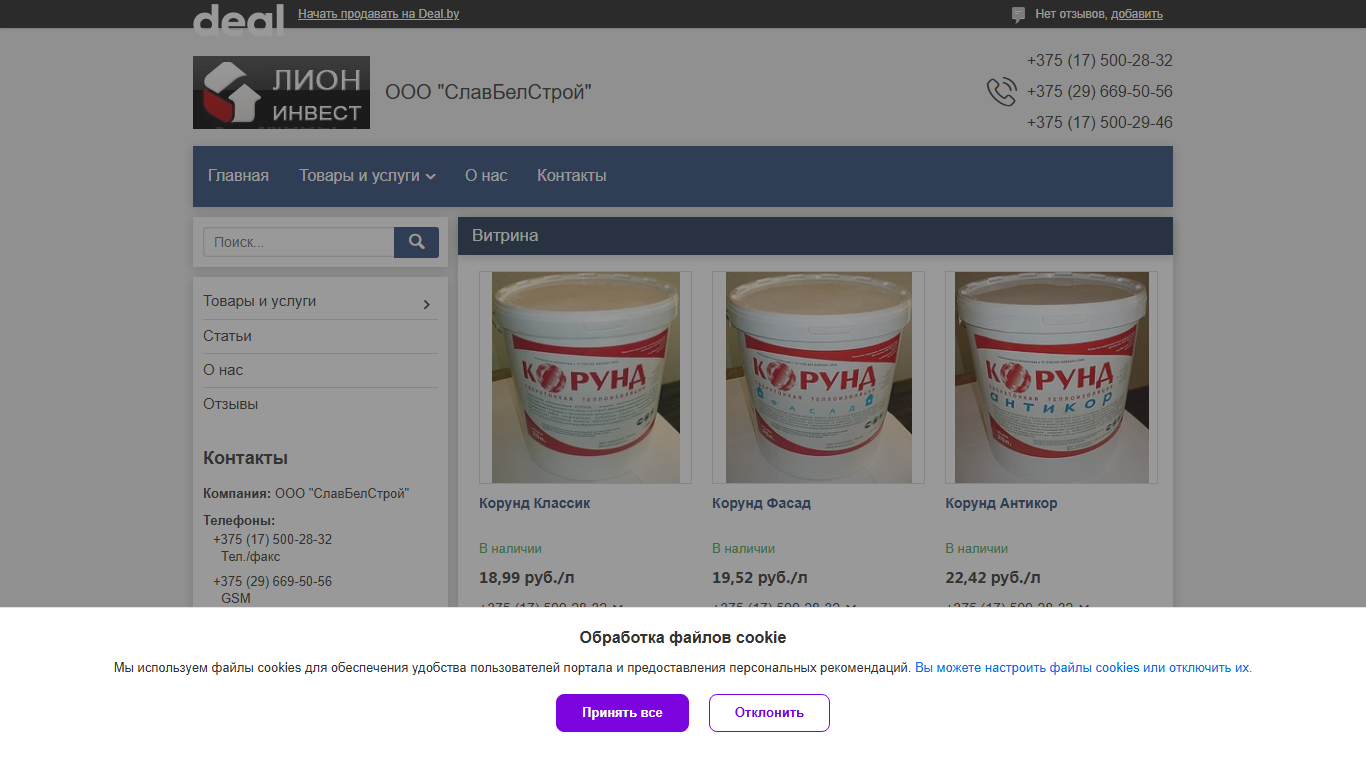Click the Лион Инвест company logo
Screen dimensions: 1366x768
[281, 92]
